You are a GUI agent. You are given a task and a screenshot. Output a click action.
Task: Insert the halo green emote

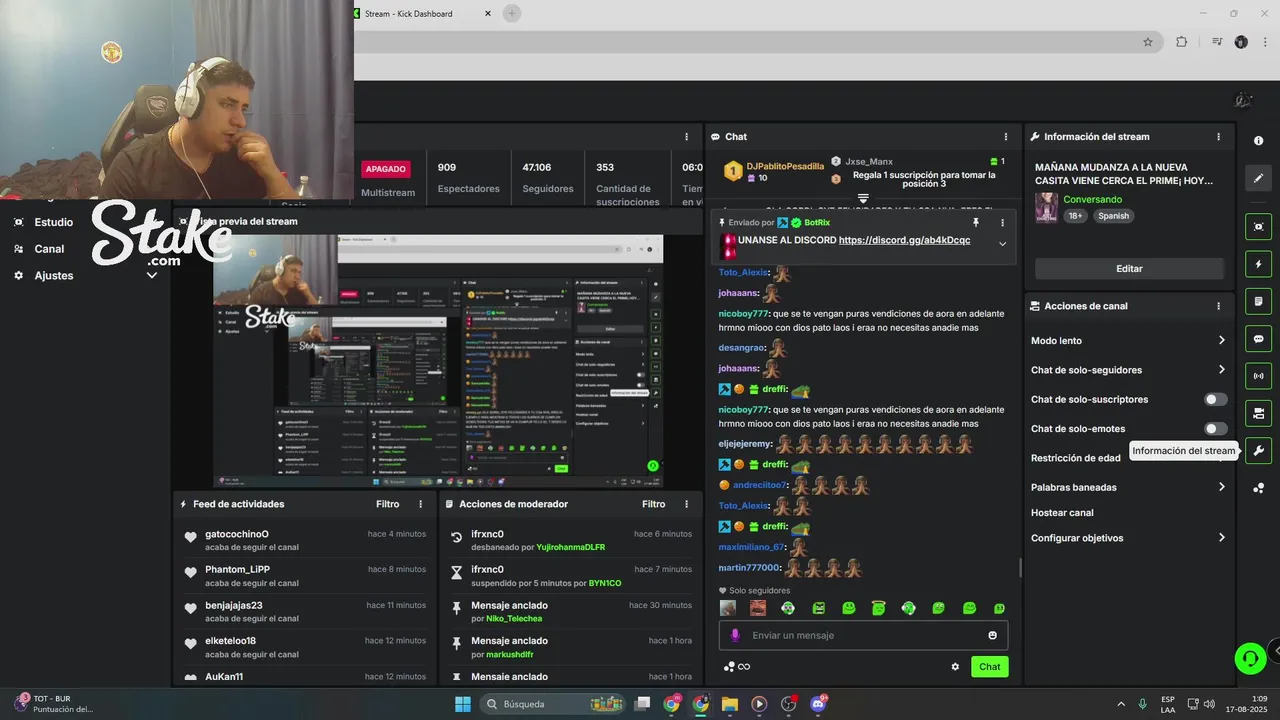pos(878,608)
